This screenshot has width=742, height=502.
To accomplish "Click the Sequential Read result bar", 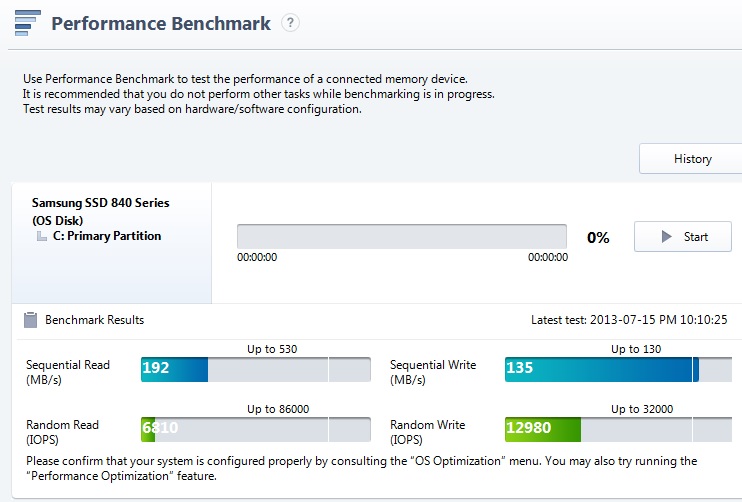I will coord(256,369).
